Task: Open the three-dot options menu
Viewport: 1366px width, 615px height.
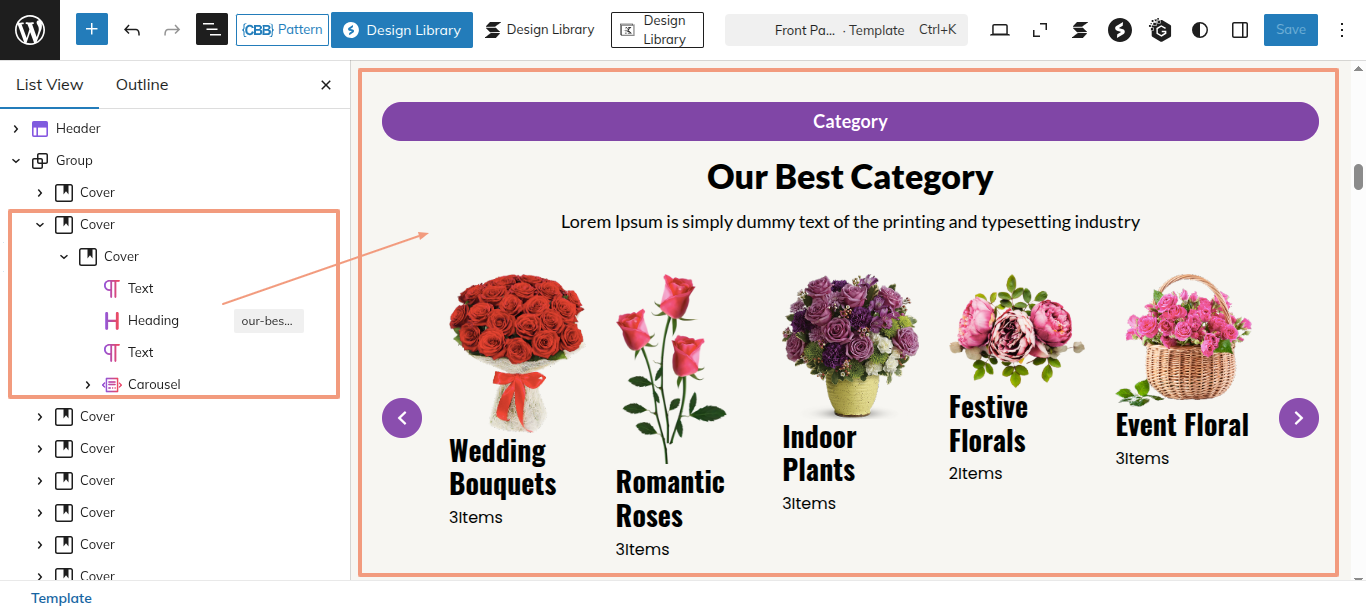Action: (1342, 30)
